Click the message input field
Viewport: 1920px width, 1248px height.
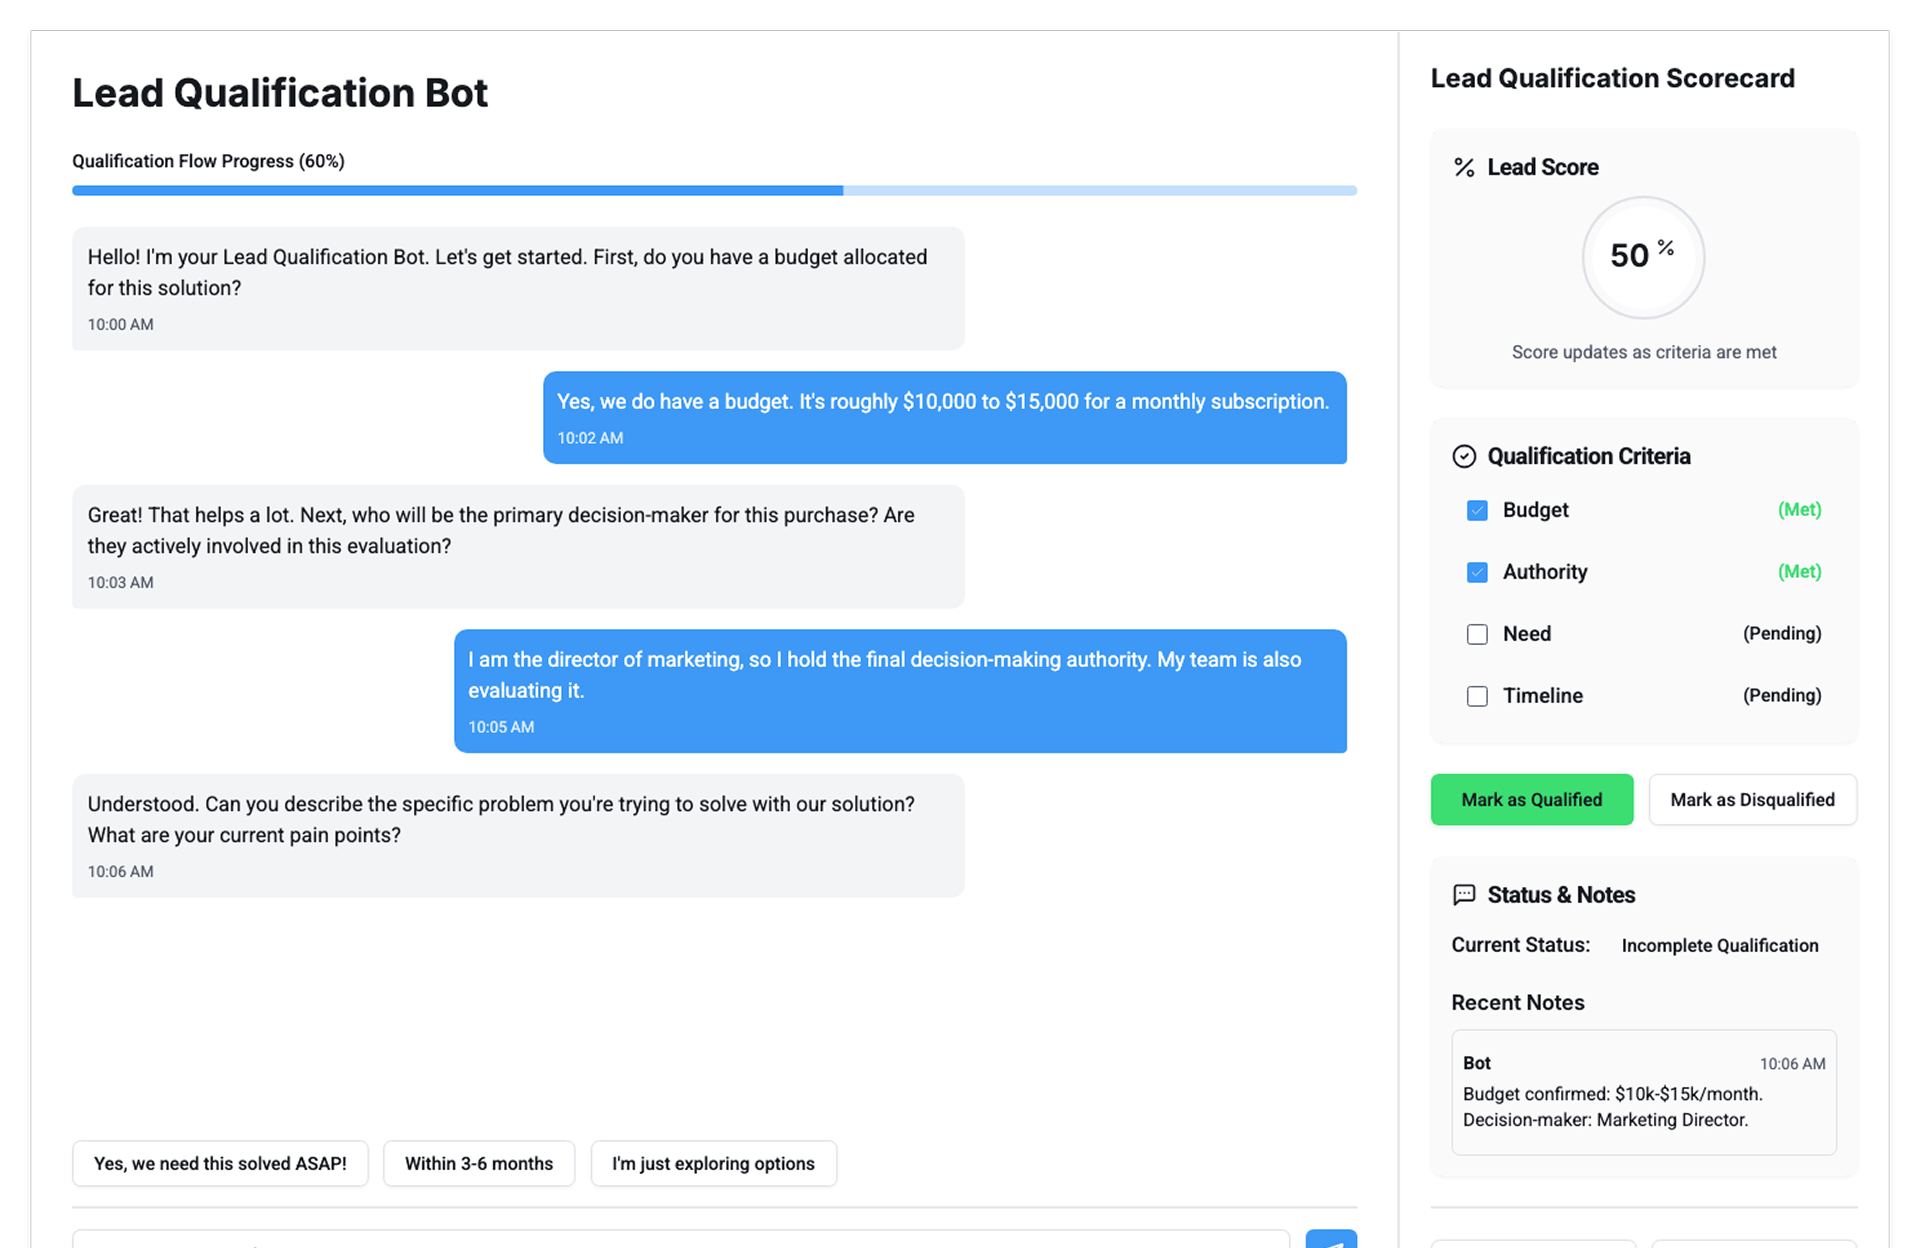(x=680, y=1240)
